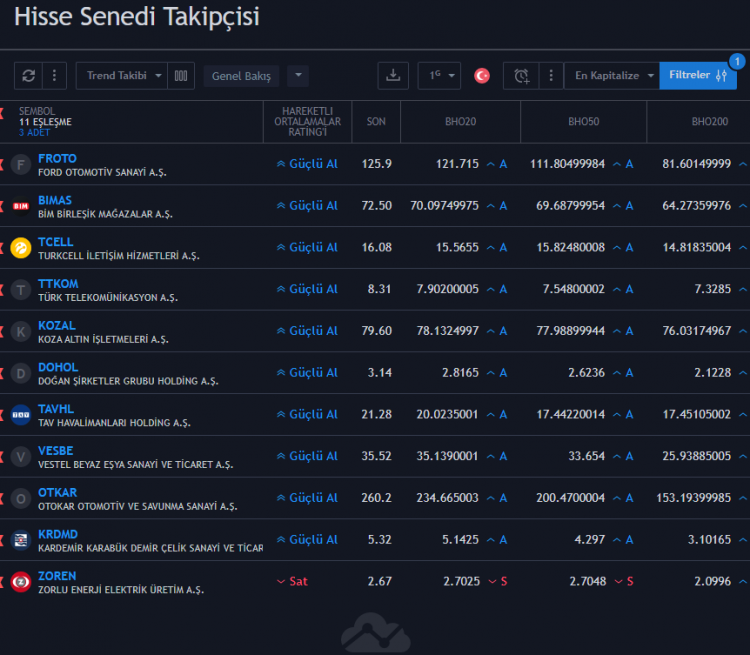The image size is (750, 655).
Task: Click the BHO50 value 17.44220014
Action: point(571,414)
